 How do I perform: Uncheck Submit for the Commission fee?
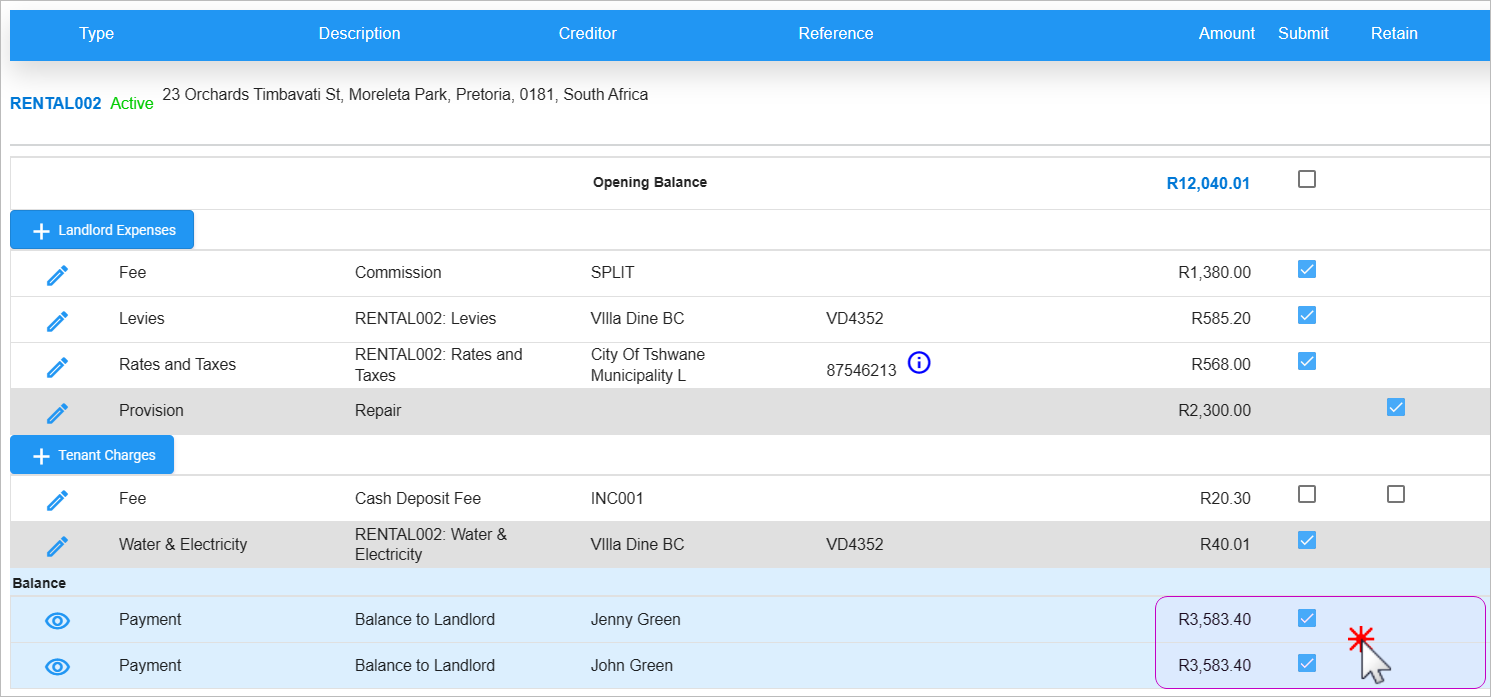[1306, 269]
